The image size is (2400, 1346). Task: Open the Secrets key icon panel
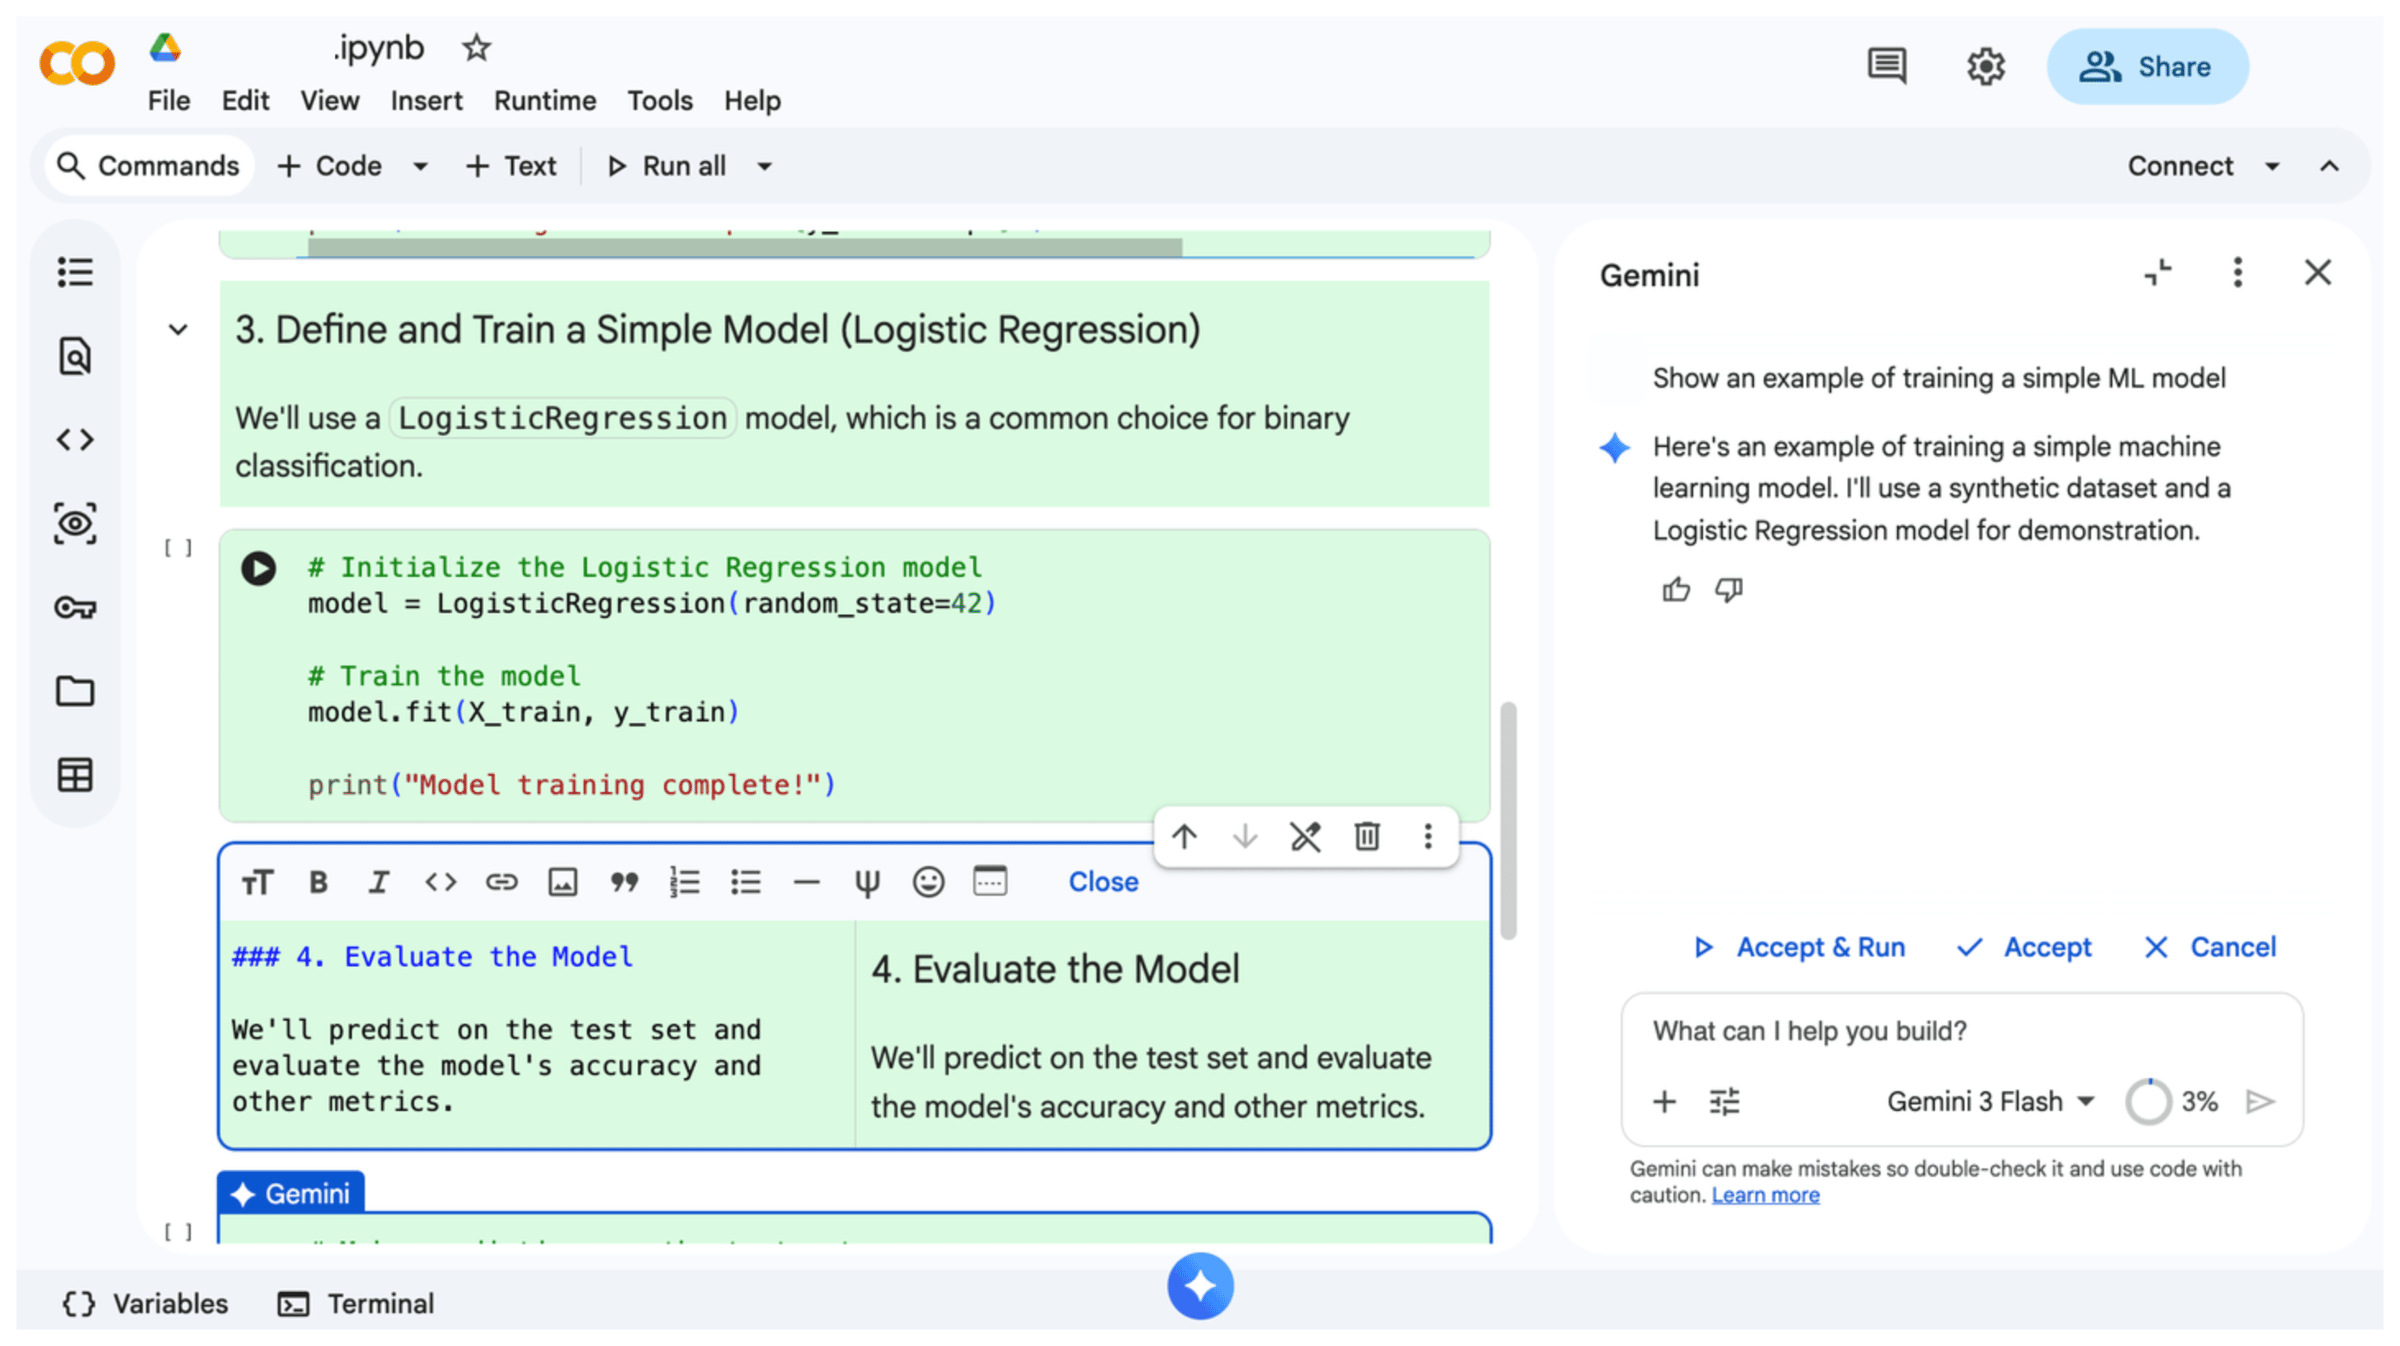point(75,607)
